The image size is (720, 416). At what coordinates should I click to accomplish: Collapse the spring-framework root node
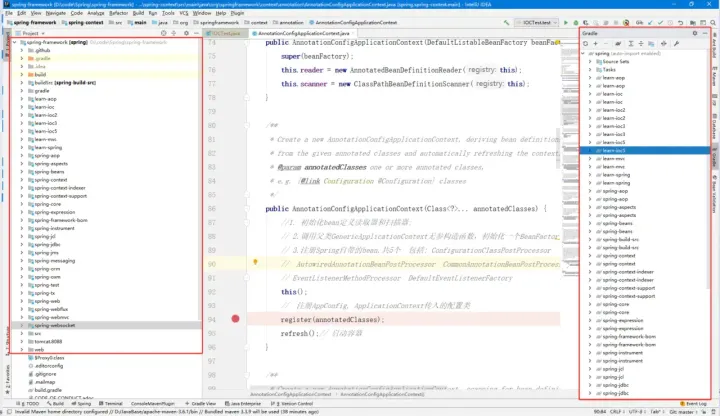pos(15,42)
